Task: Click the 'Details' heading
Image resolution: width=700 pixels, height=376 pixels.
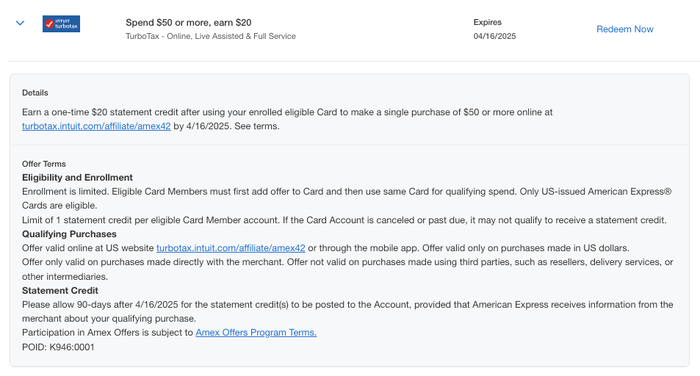Action: click(x=35, y=92)
